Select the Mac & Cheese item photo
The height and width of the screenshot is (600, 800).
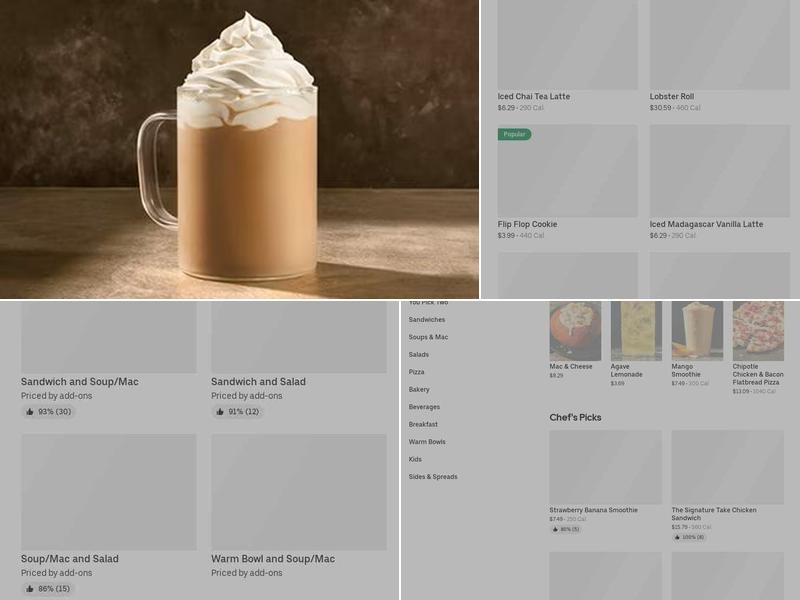(575, 331)
